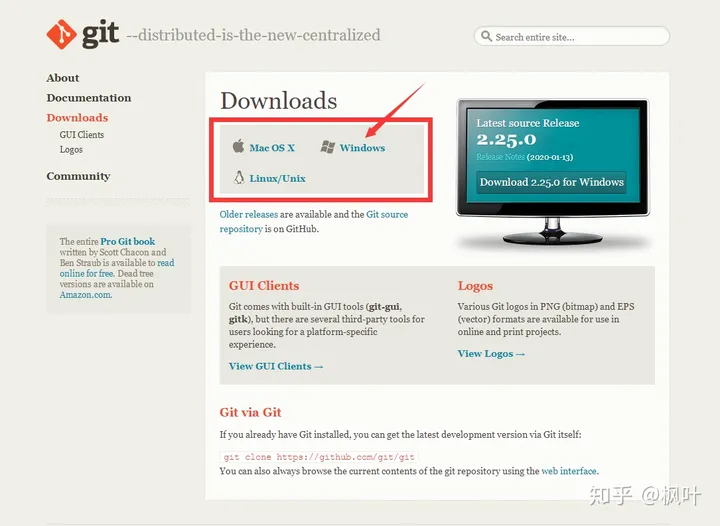Open the Release Notes link
Viewport: 720px width, 526px height.
pyautogui.click(x=501, y=157)
